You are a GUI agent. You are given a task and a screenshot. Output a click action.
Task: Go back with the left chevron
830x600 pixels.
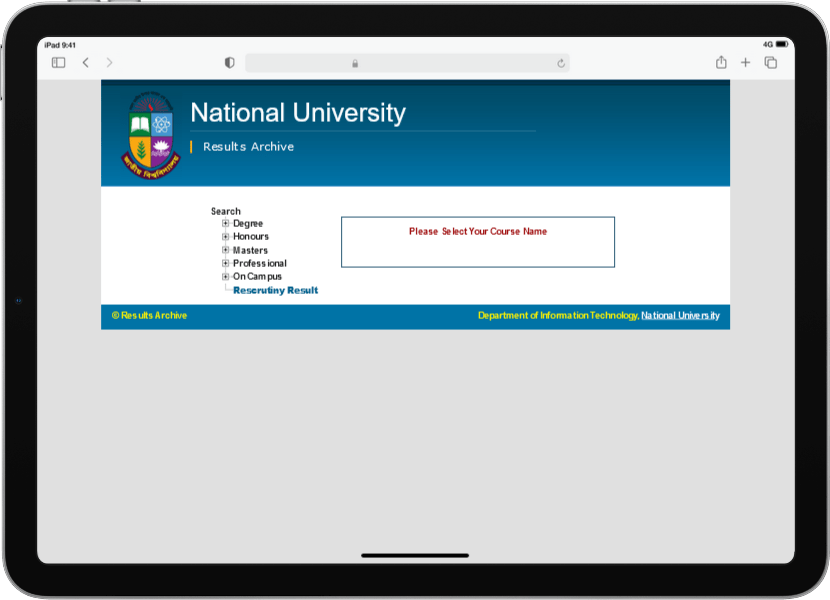click(86, 62)
